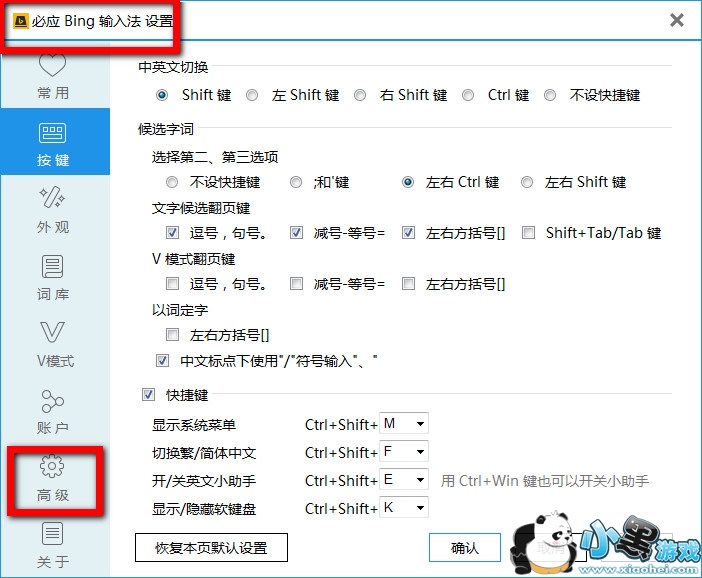Click 恢复本页默认设置 button
The width and height of the screenshot is (702, 578).
(211, 548)
